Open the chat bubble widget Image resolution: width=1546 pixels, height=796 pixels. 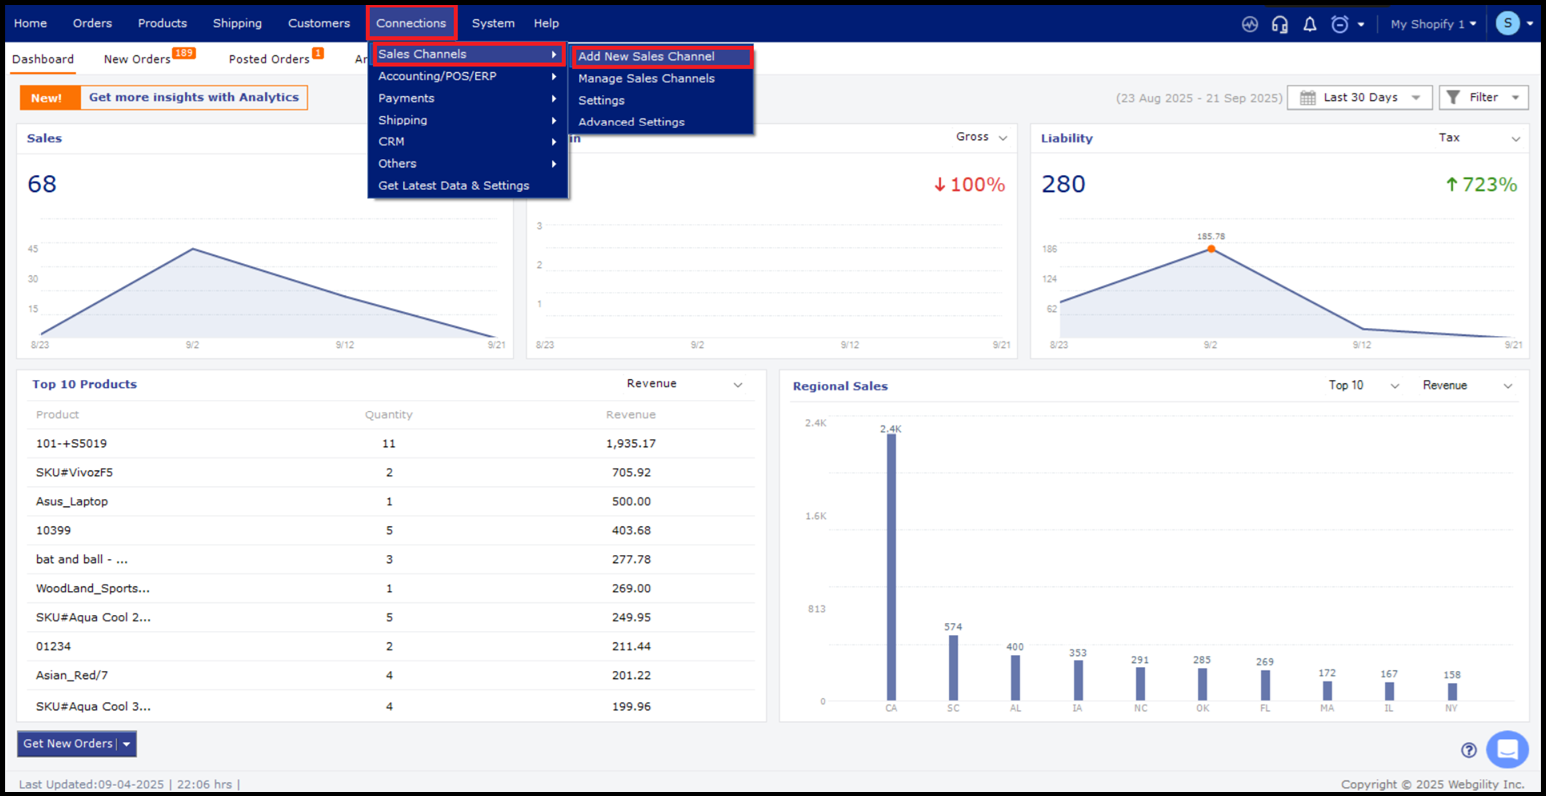[x=1507, y=749]
